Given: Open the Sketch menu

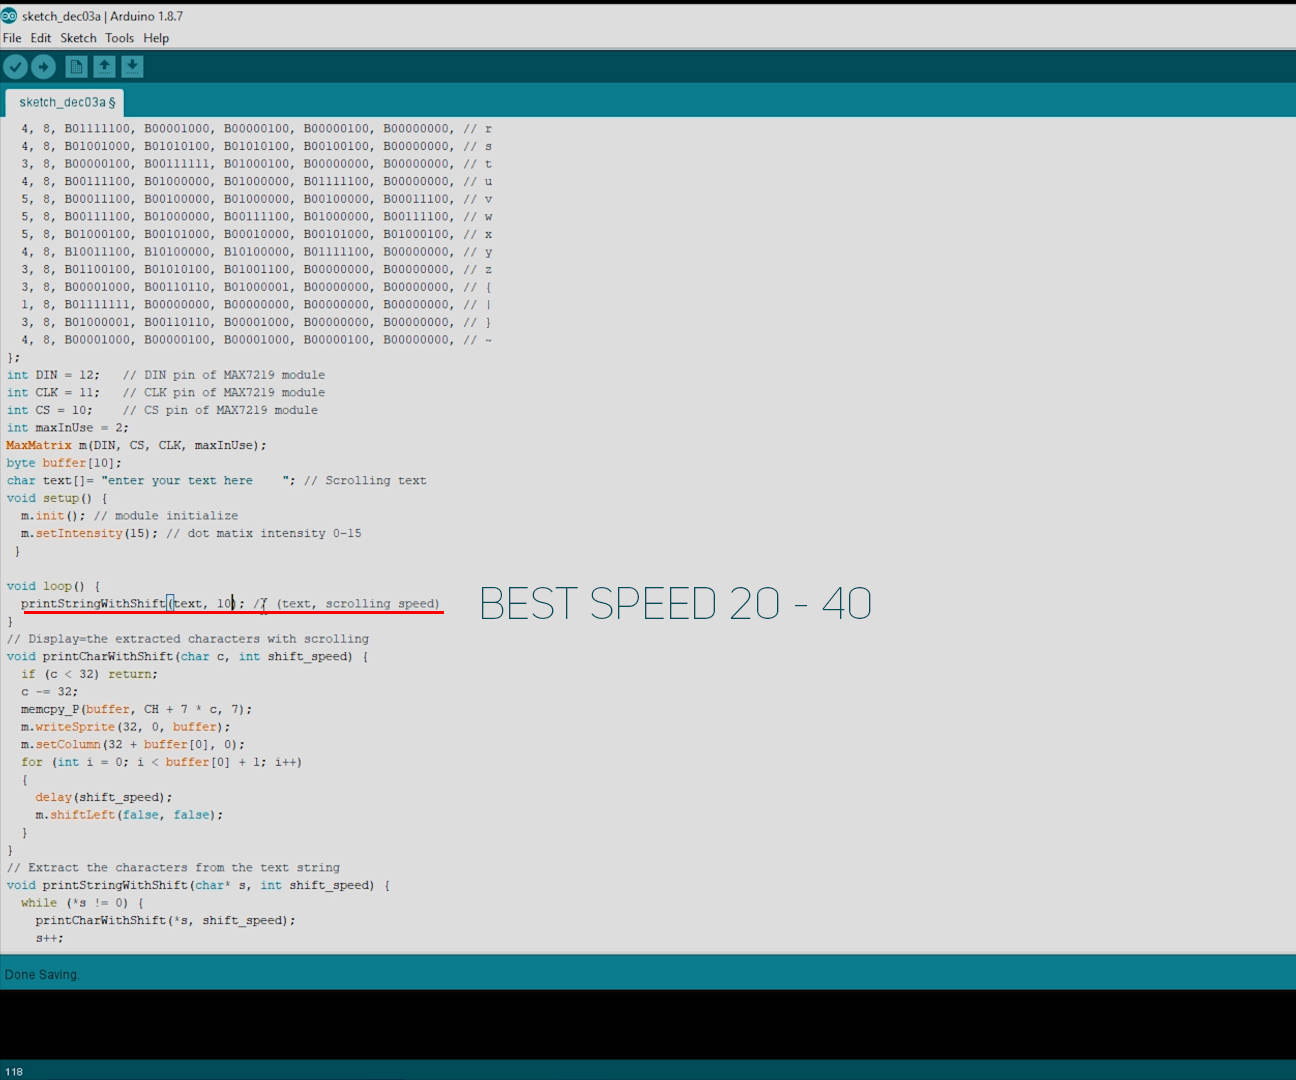Looking at the screenshot, I should [x=78, y=38].
